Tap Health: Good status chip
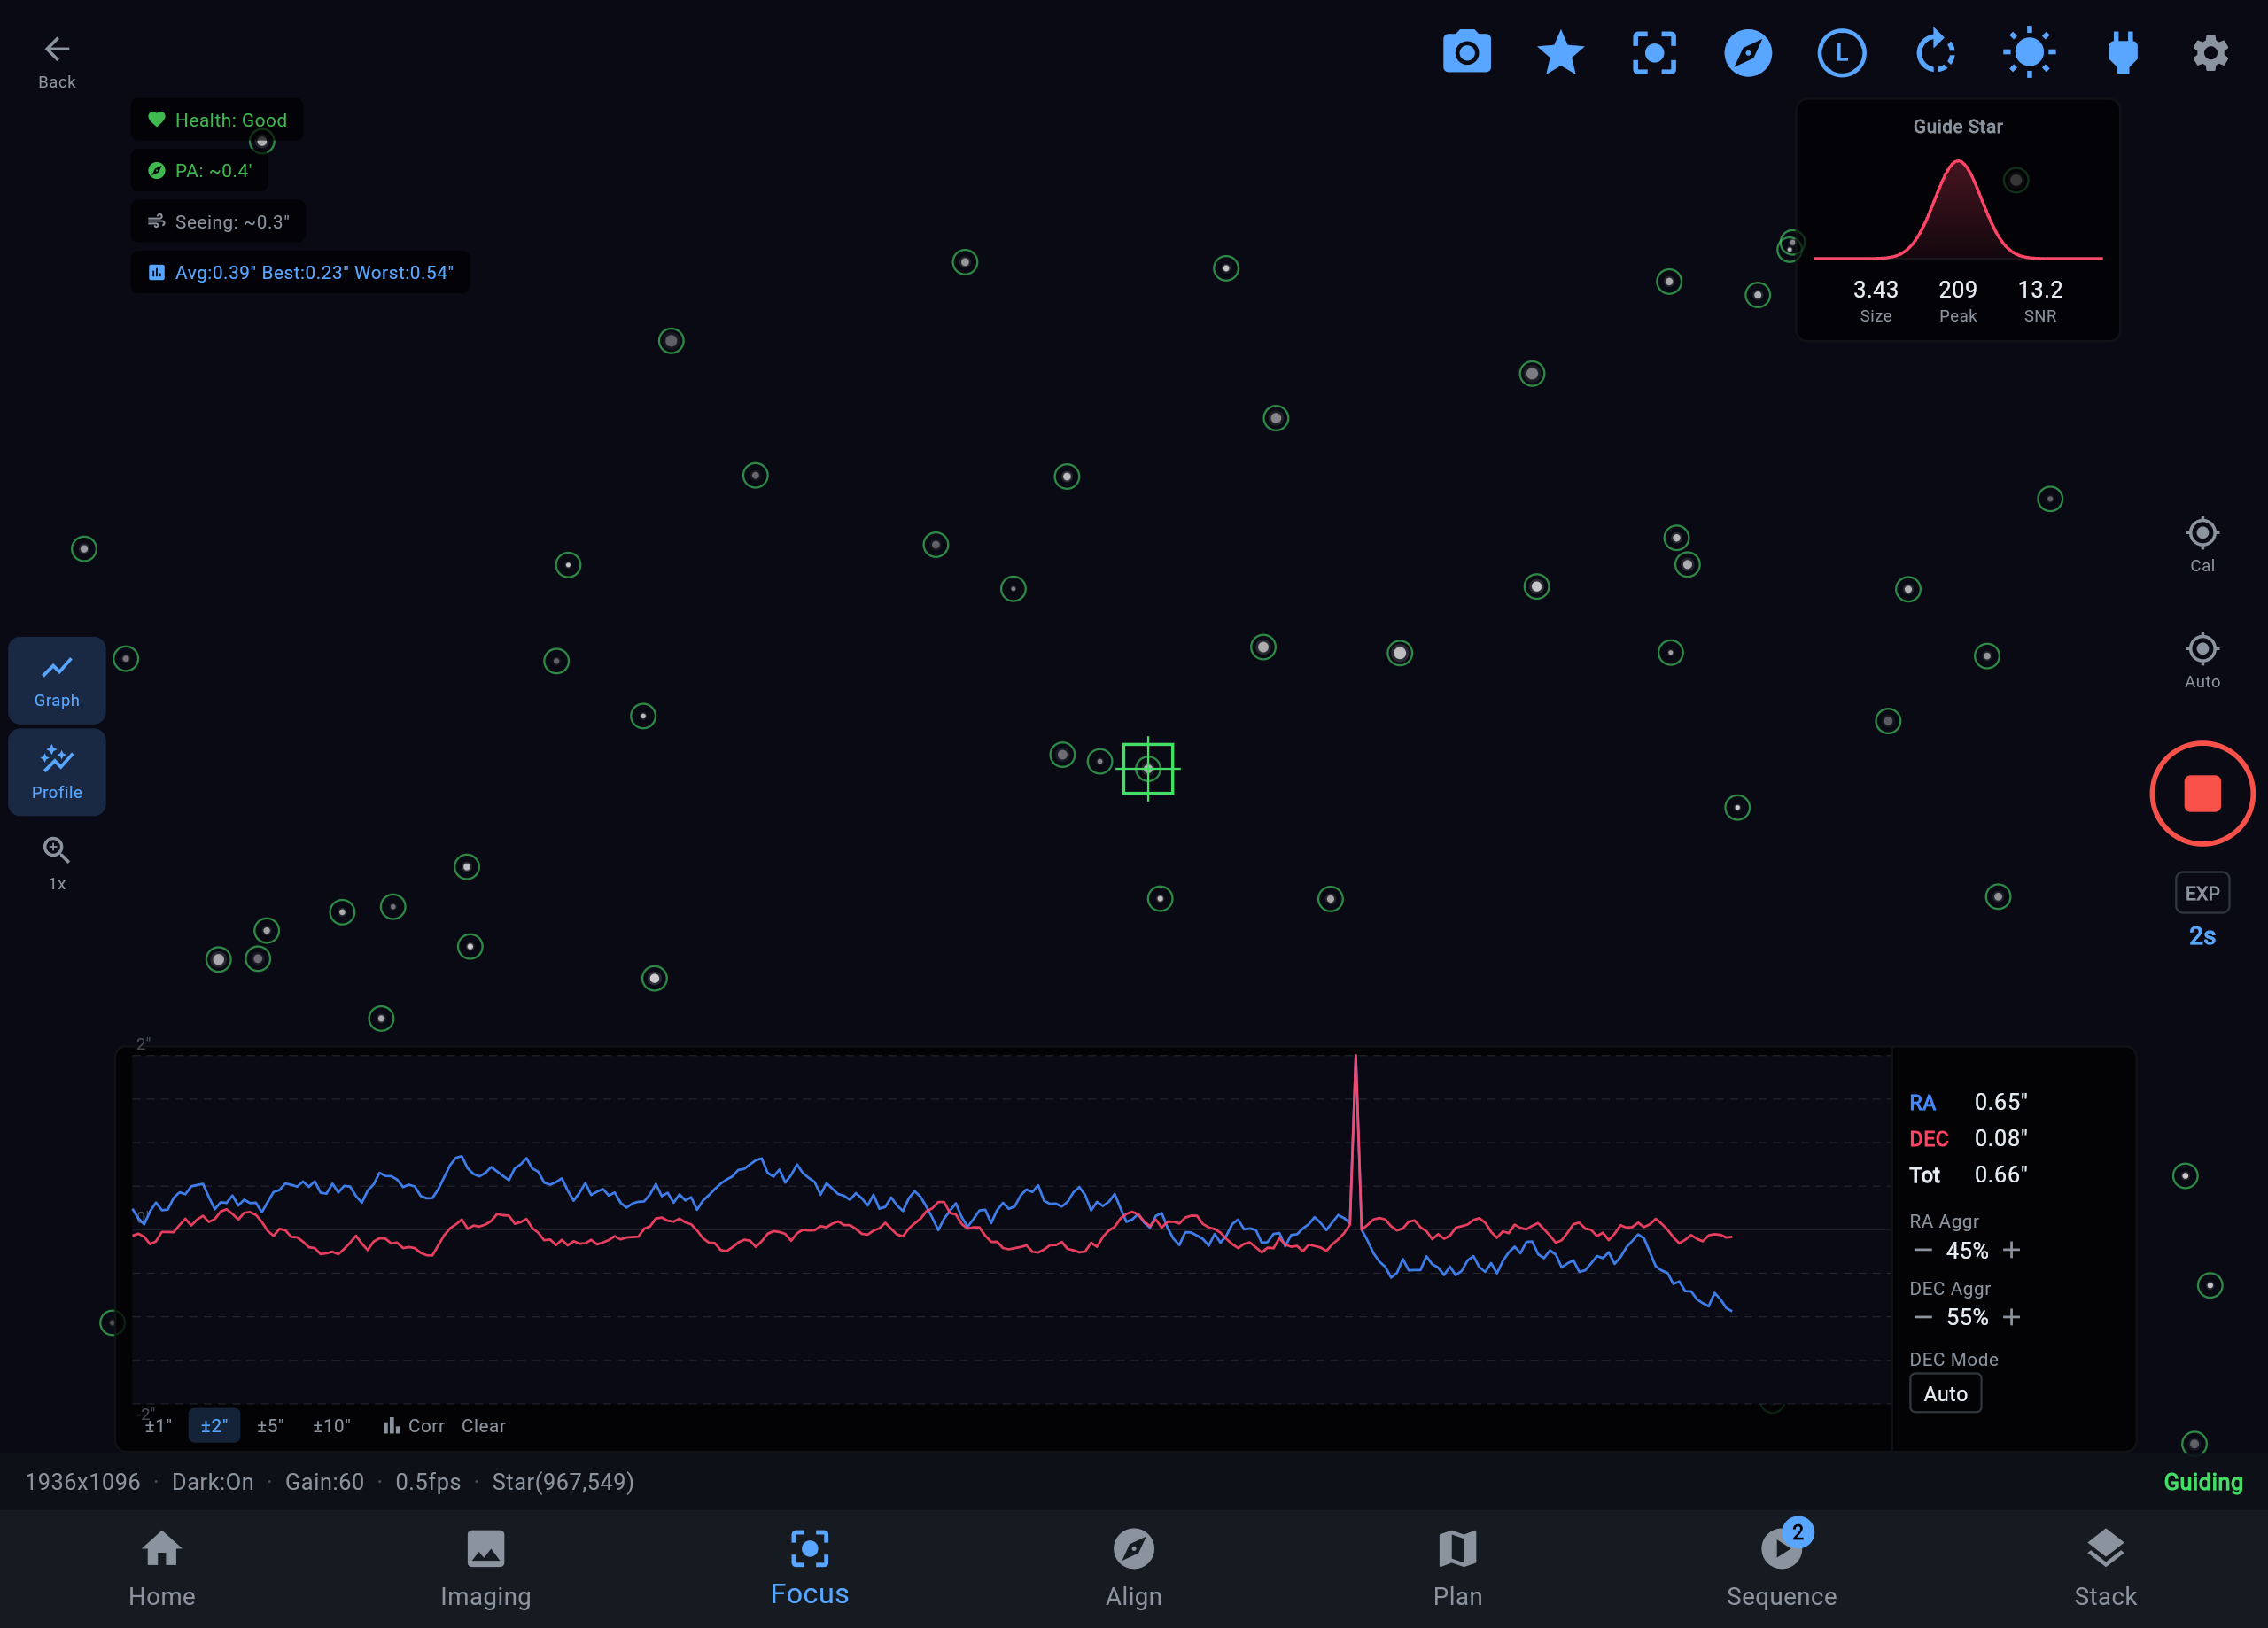The width and height of the screenshot is (2268, 1628). (217, 120)
